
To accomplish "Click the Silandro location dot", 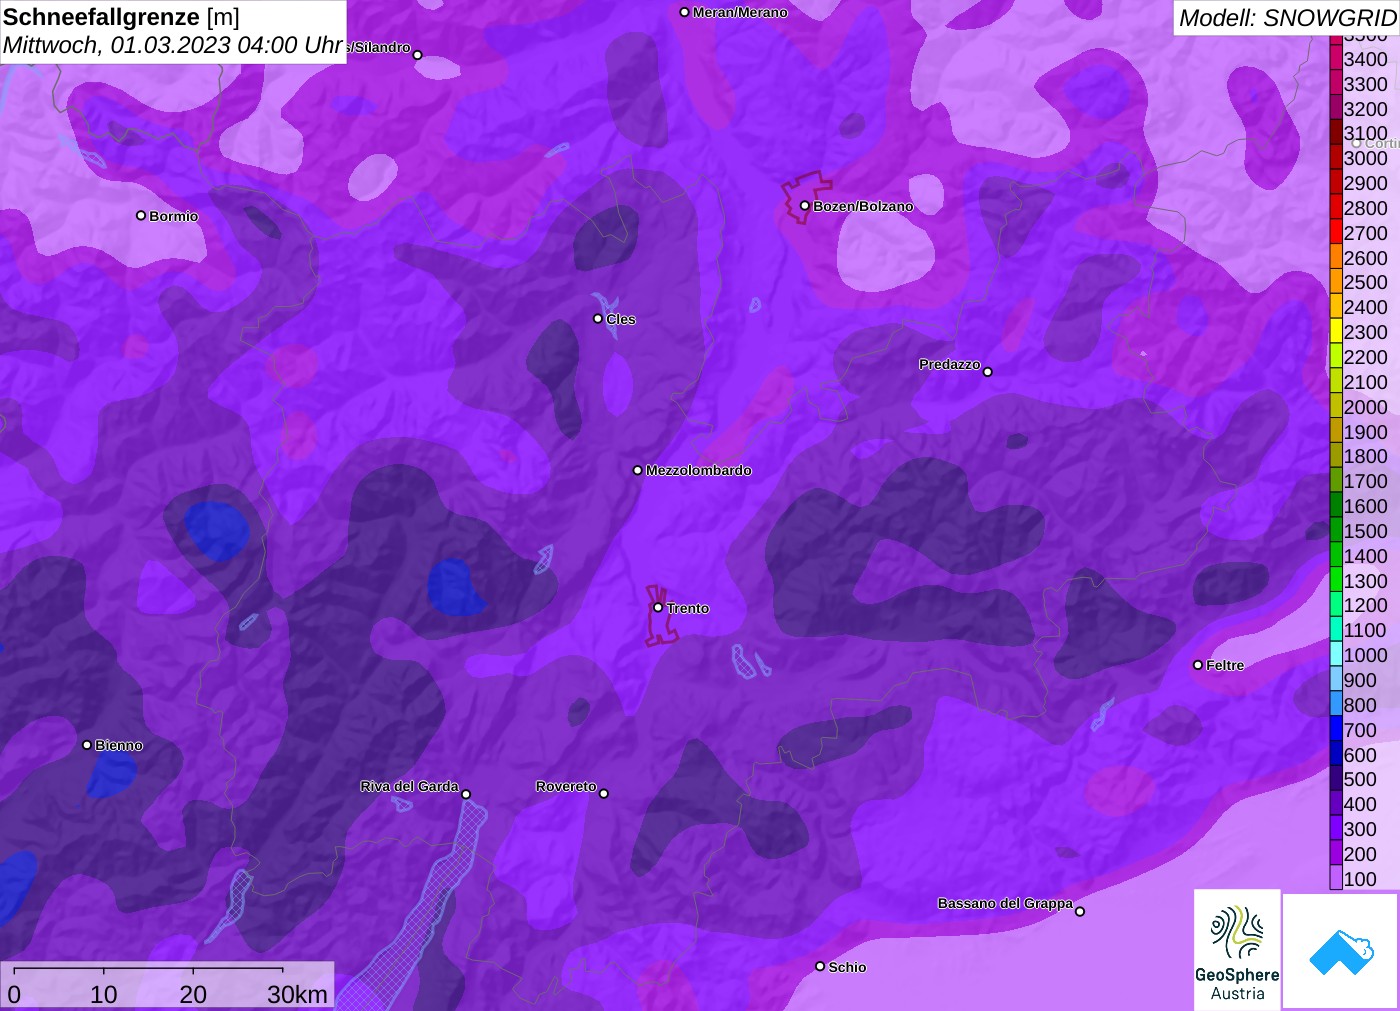I will tap(418, 55).
